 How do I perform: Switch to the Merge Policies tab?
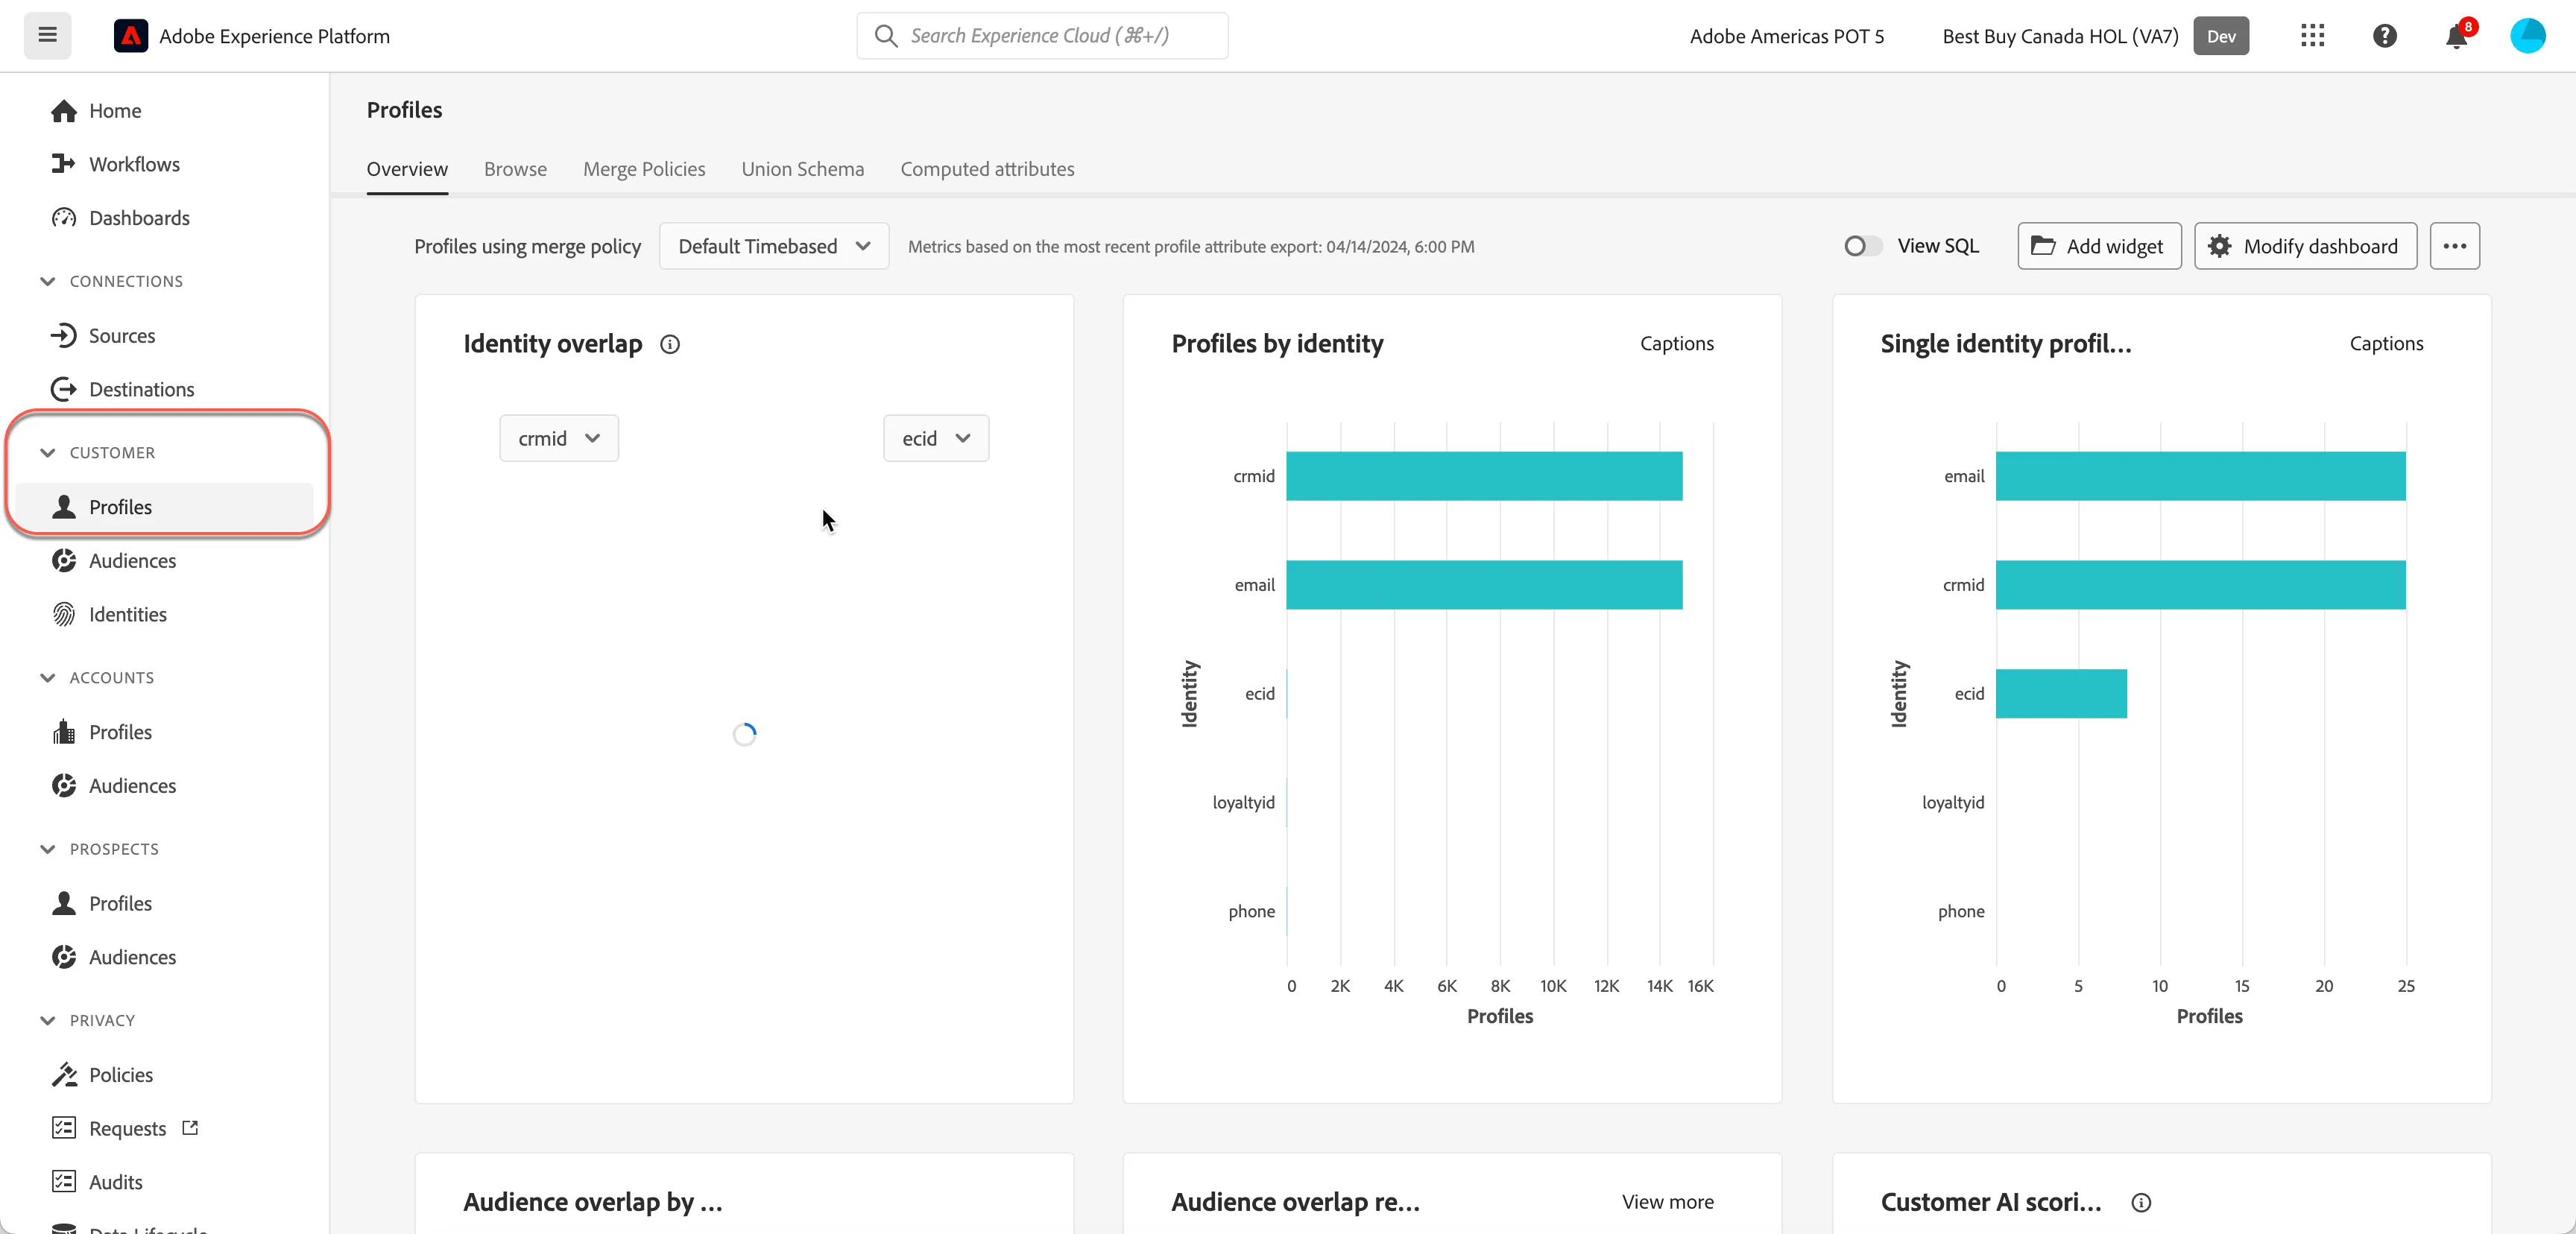point(644,169)
